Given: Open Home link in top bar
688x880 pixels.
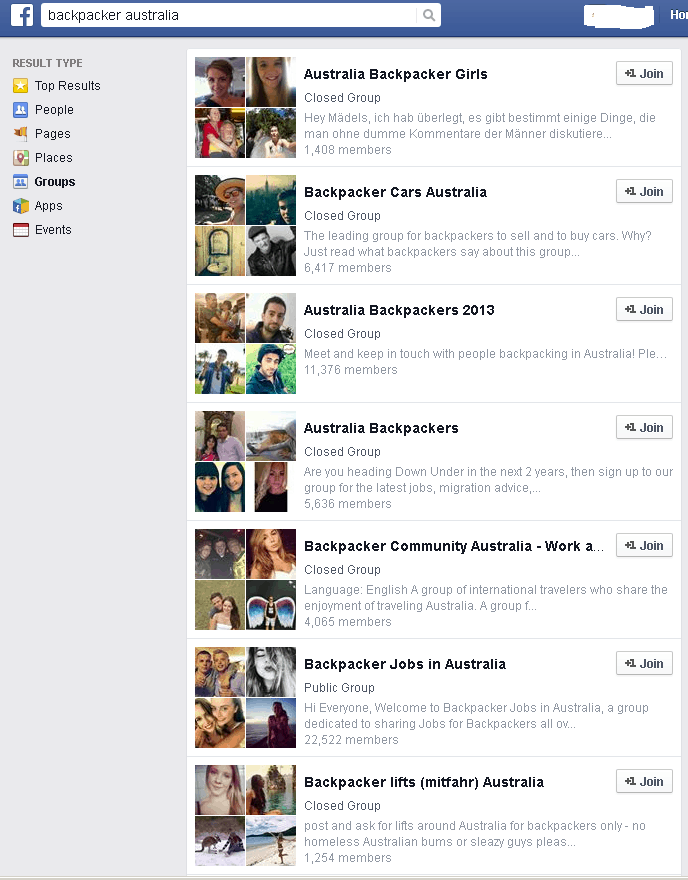Looking at the screenshot, I should [x=678, y=15].
